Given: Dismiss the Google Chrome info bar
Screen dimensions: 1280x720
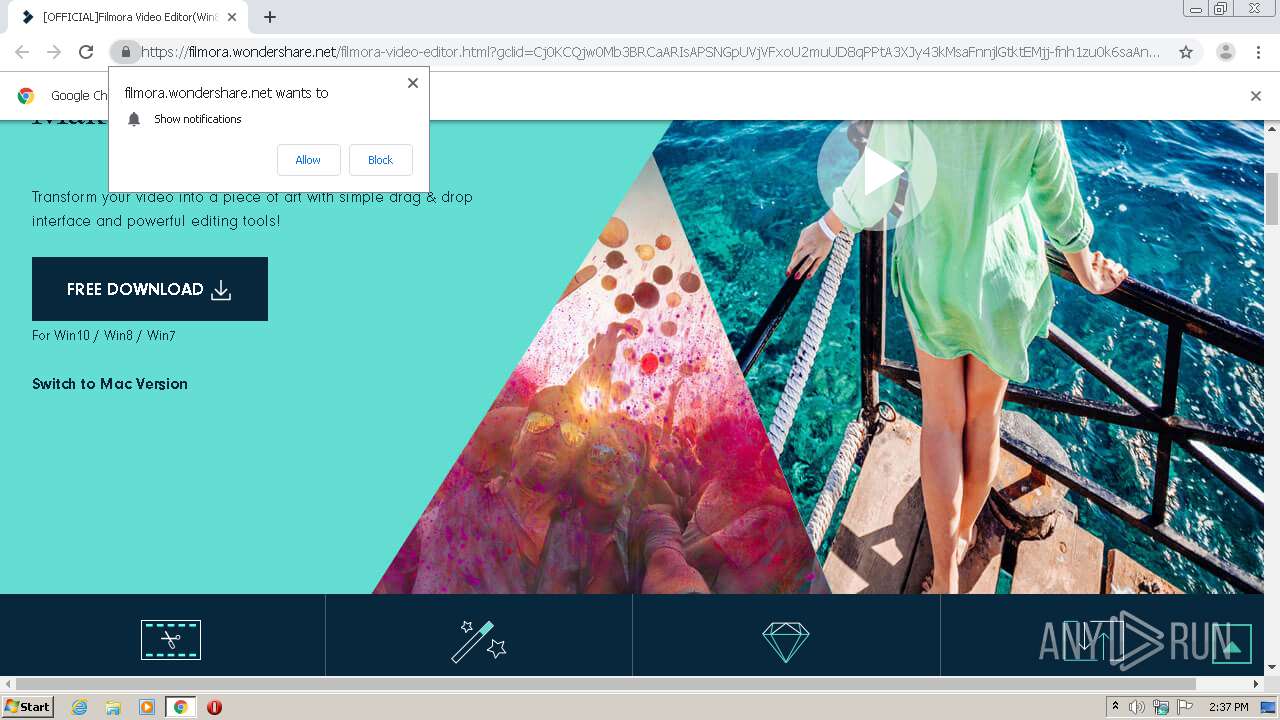Looking at the screenshot, I should [1256, 96].
